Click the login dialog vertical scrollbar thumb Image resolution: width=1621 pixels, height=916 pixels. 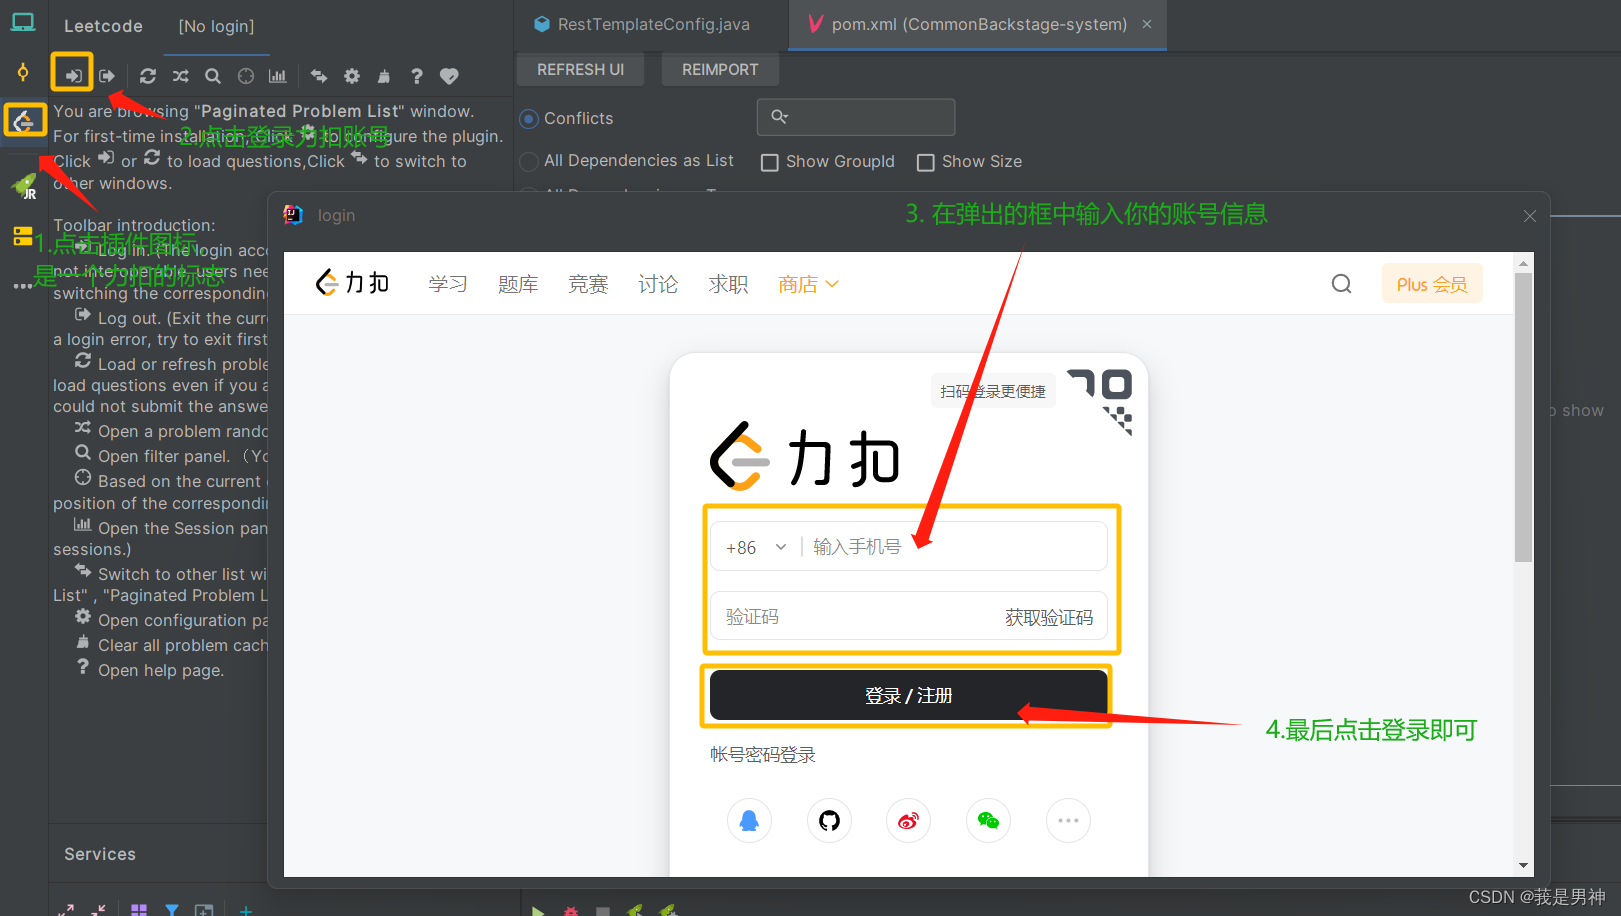1523,417
